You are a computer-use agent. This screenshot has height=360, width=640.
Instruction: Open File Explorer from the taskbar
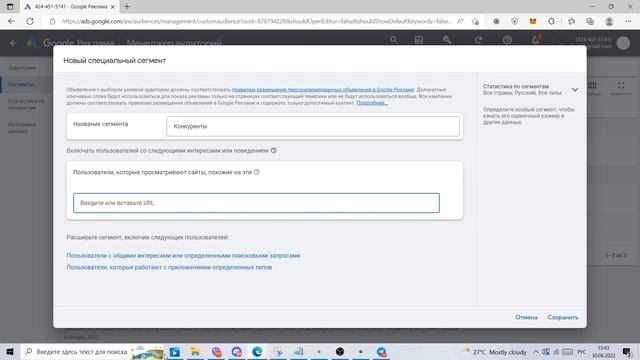(x=195, y=351)
